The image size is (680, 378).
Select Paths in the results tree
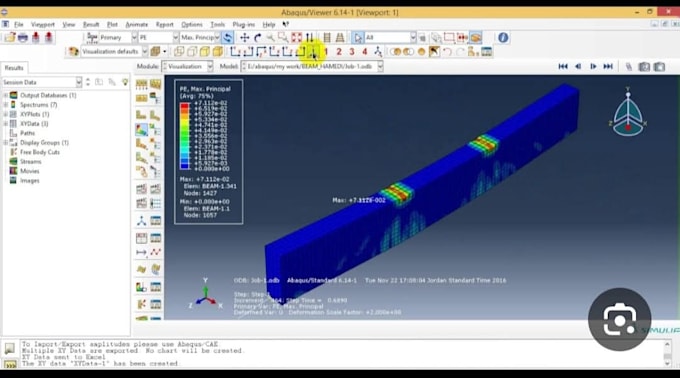(27, 133)
